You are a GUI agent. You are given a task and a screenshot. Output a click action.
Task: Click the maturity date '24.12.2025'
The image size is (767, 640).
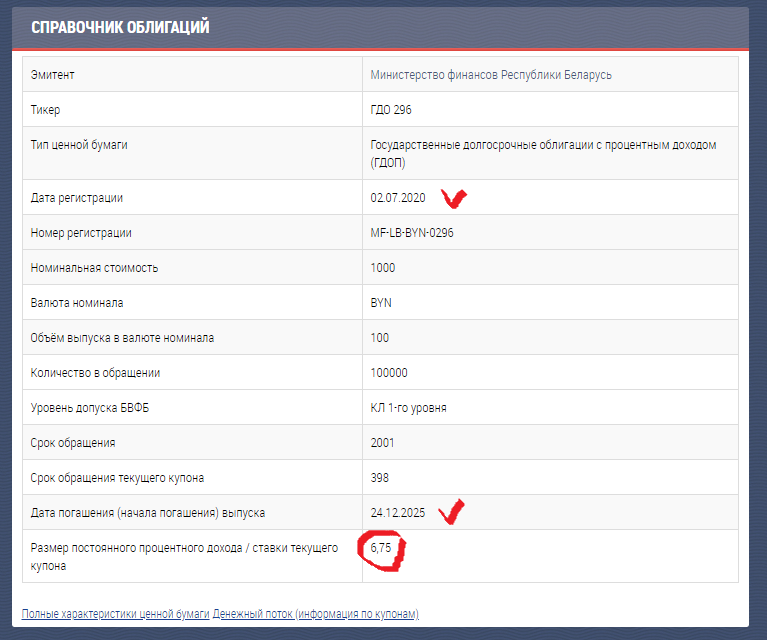[x=398, y=513]
